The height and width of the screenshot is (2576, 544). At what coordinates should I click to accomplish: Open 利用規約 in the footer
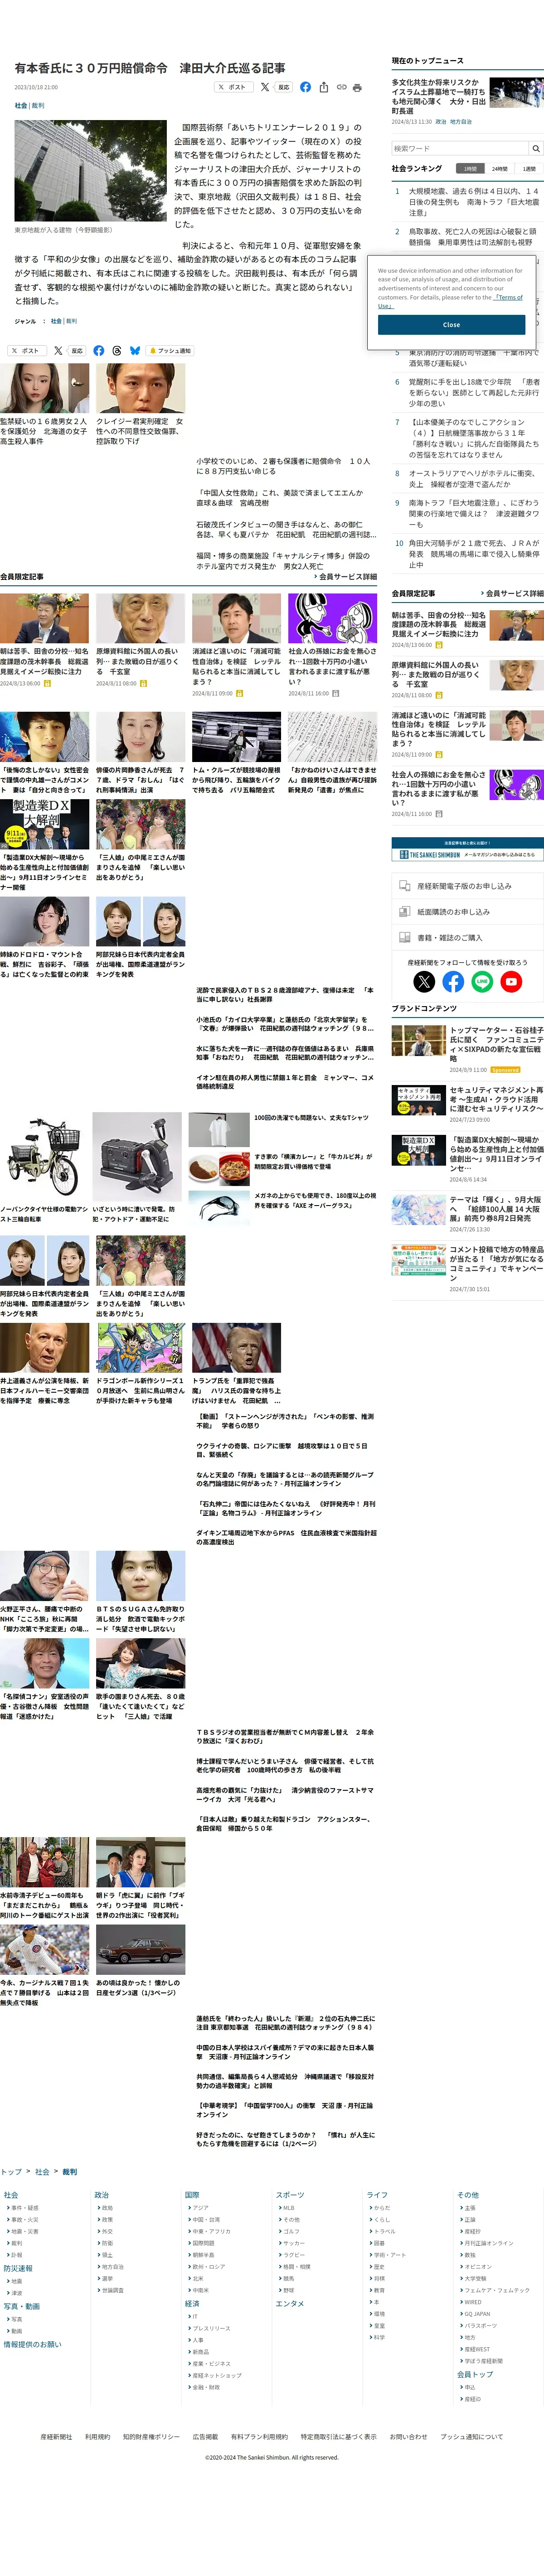point(97,2436)
